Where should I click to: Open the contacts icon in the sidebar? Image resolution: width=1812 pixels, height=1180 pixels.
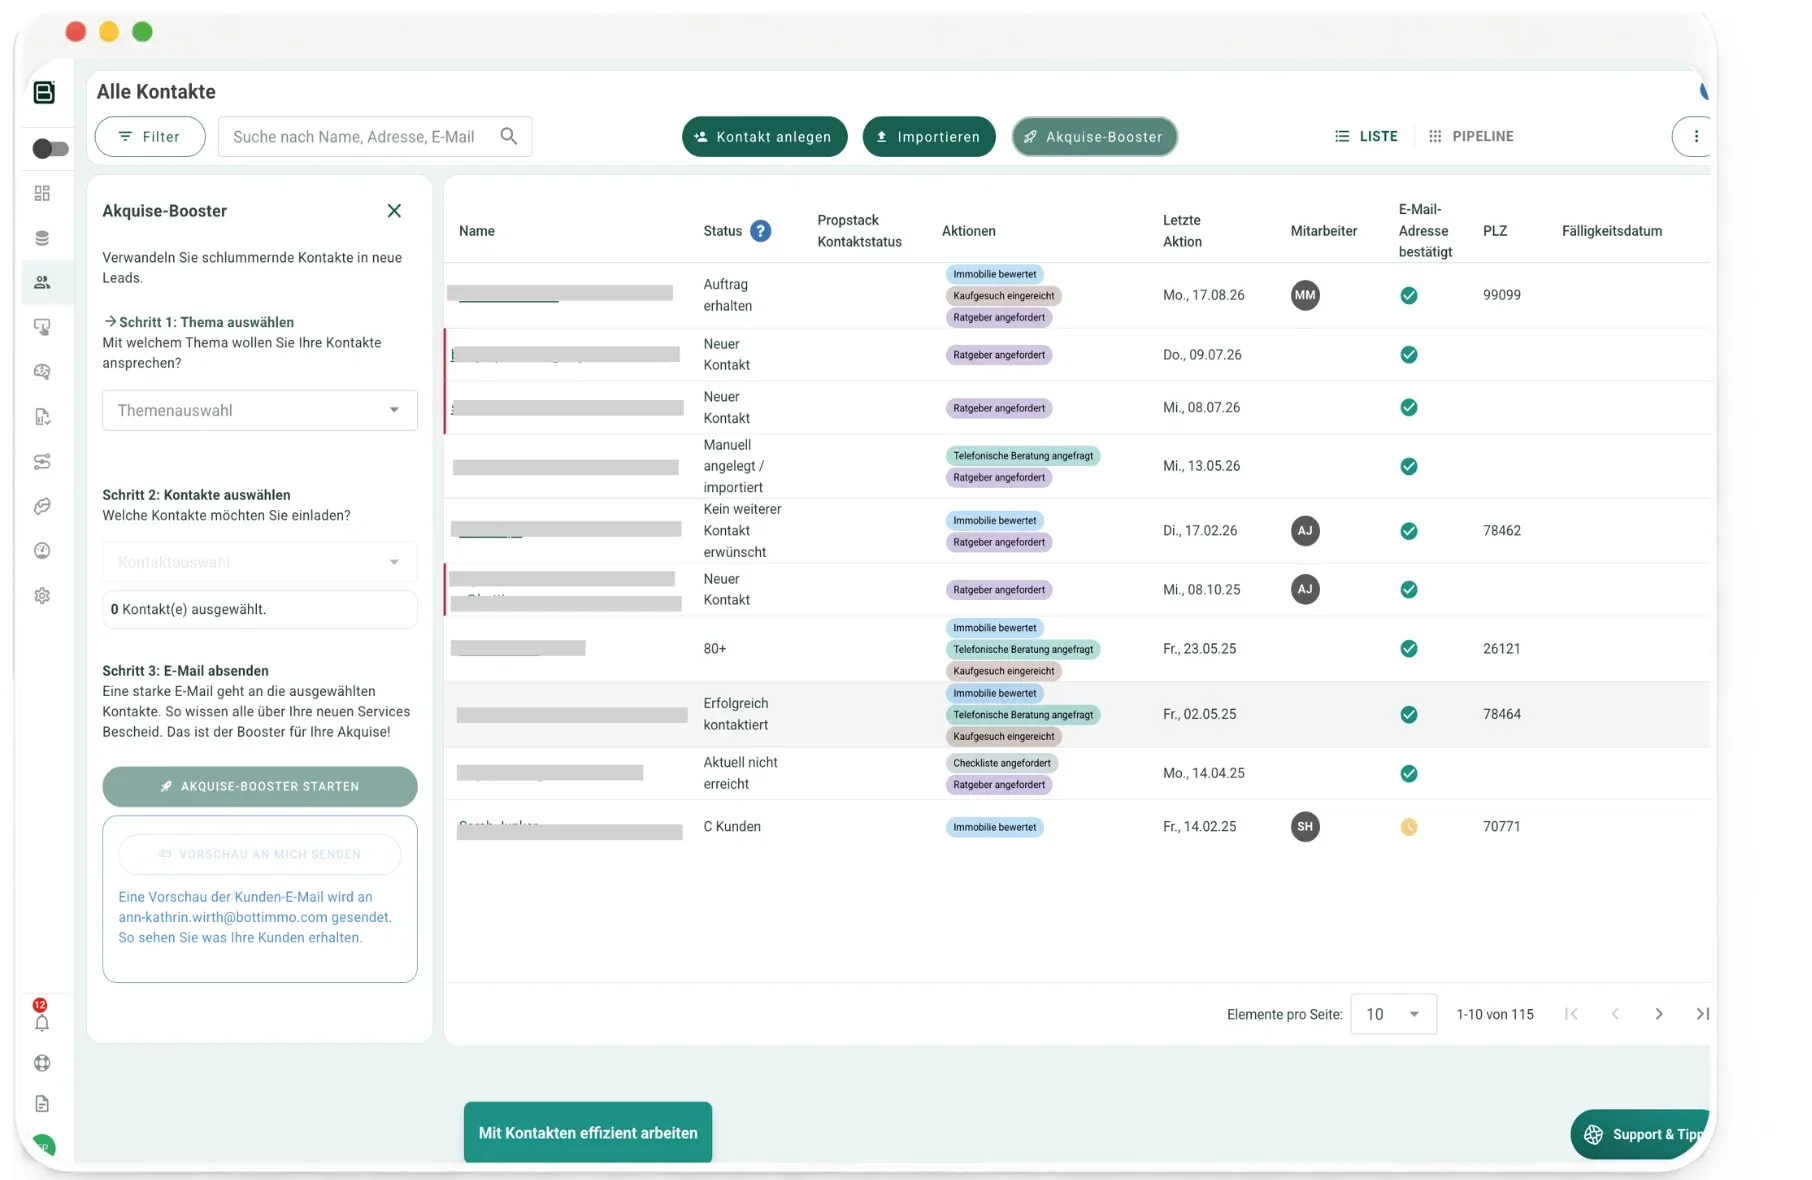coord(42,283)
